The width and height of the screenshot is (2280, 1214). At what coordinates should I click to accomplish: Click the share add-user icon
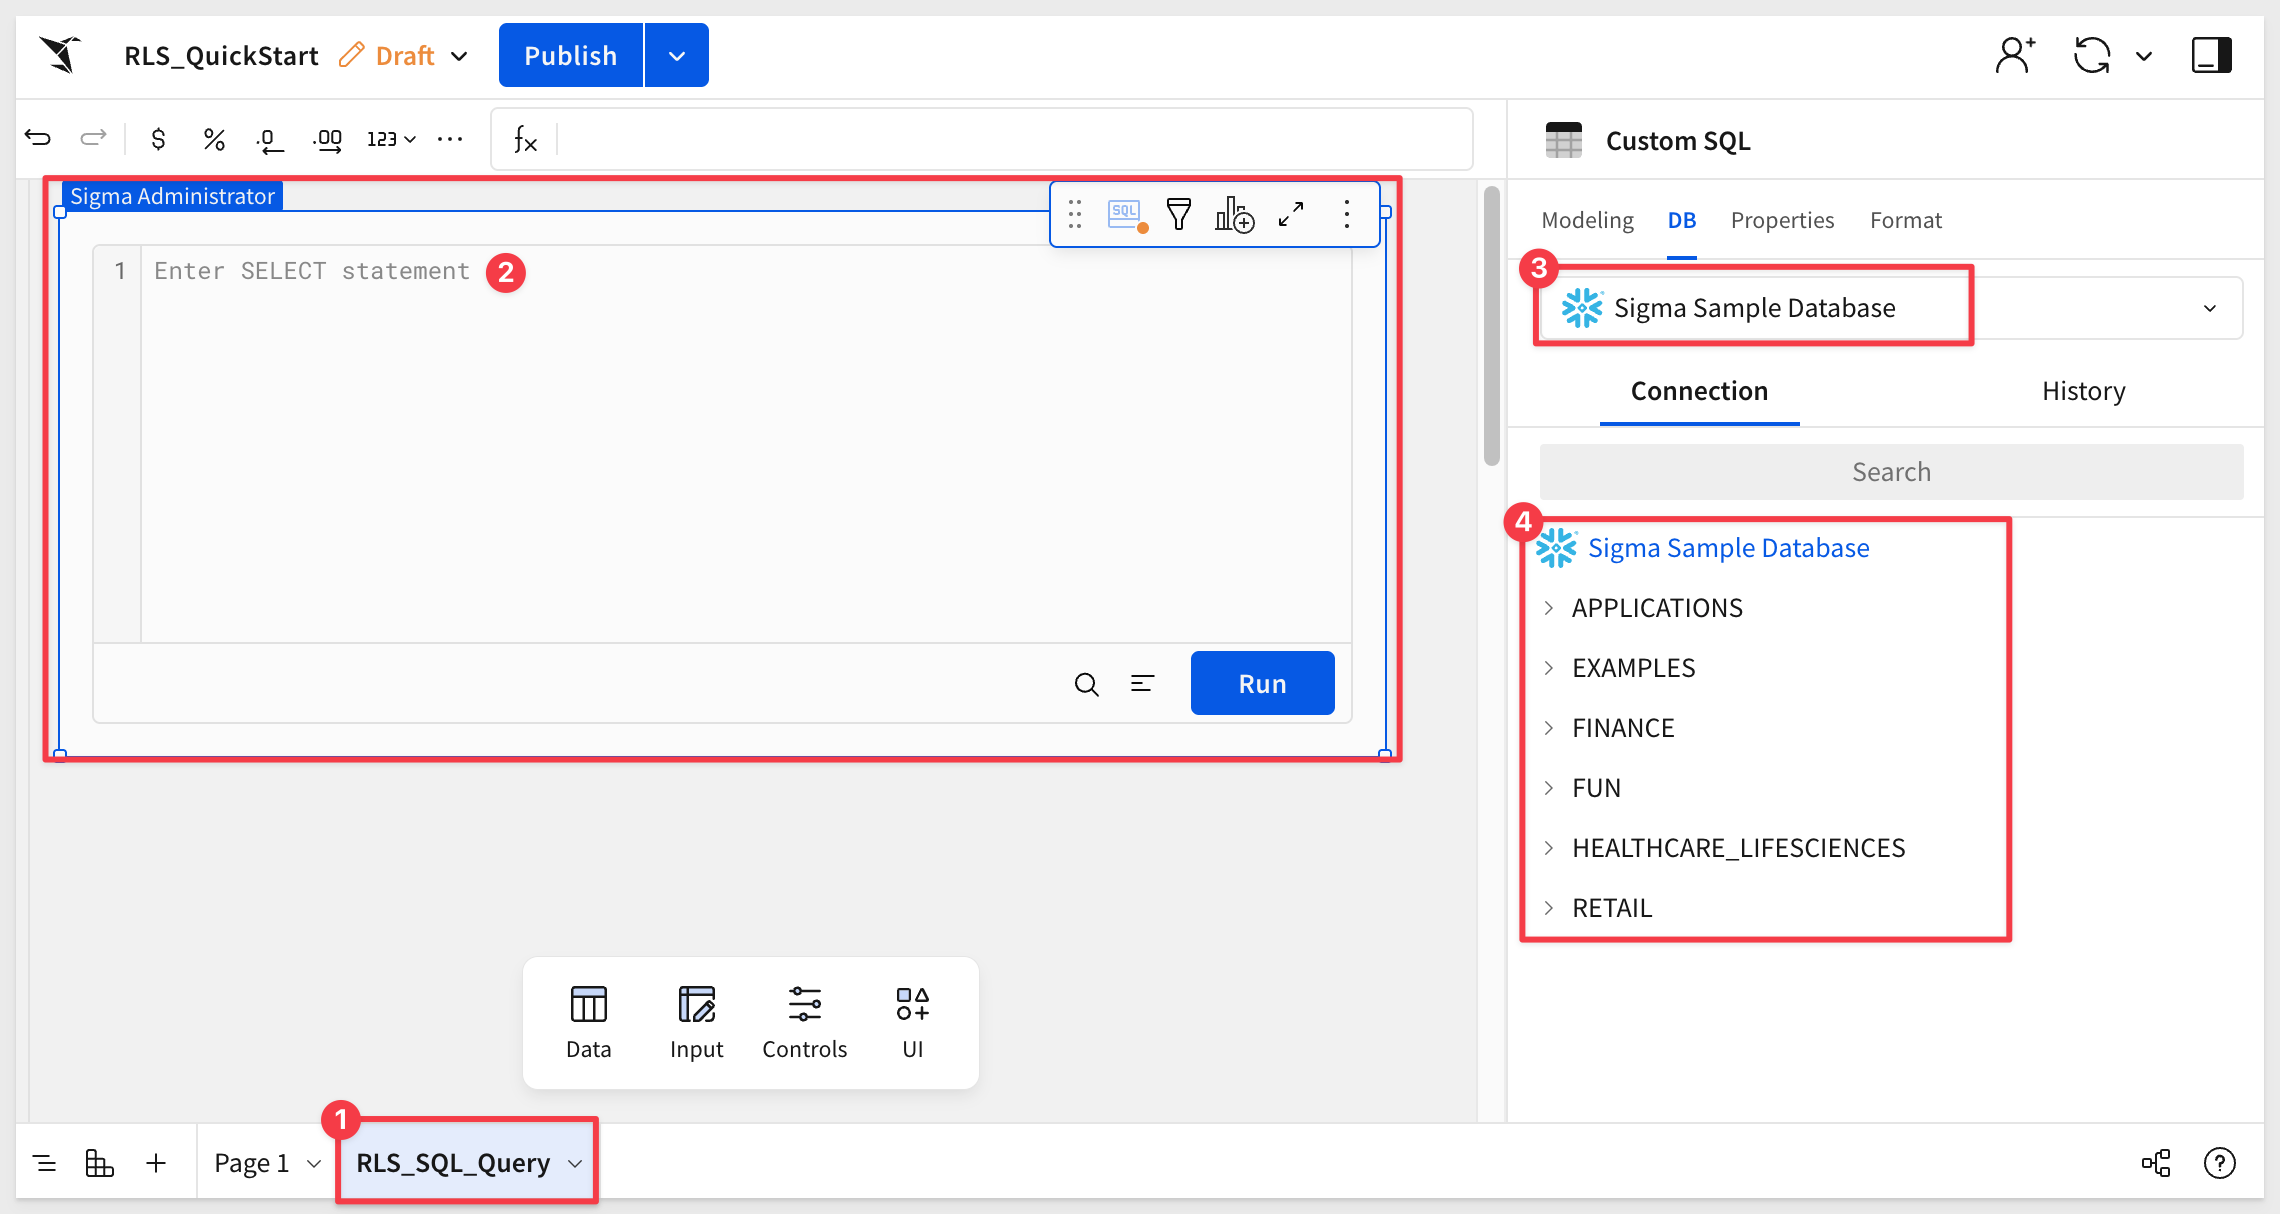coord(2015,55)
